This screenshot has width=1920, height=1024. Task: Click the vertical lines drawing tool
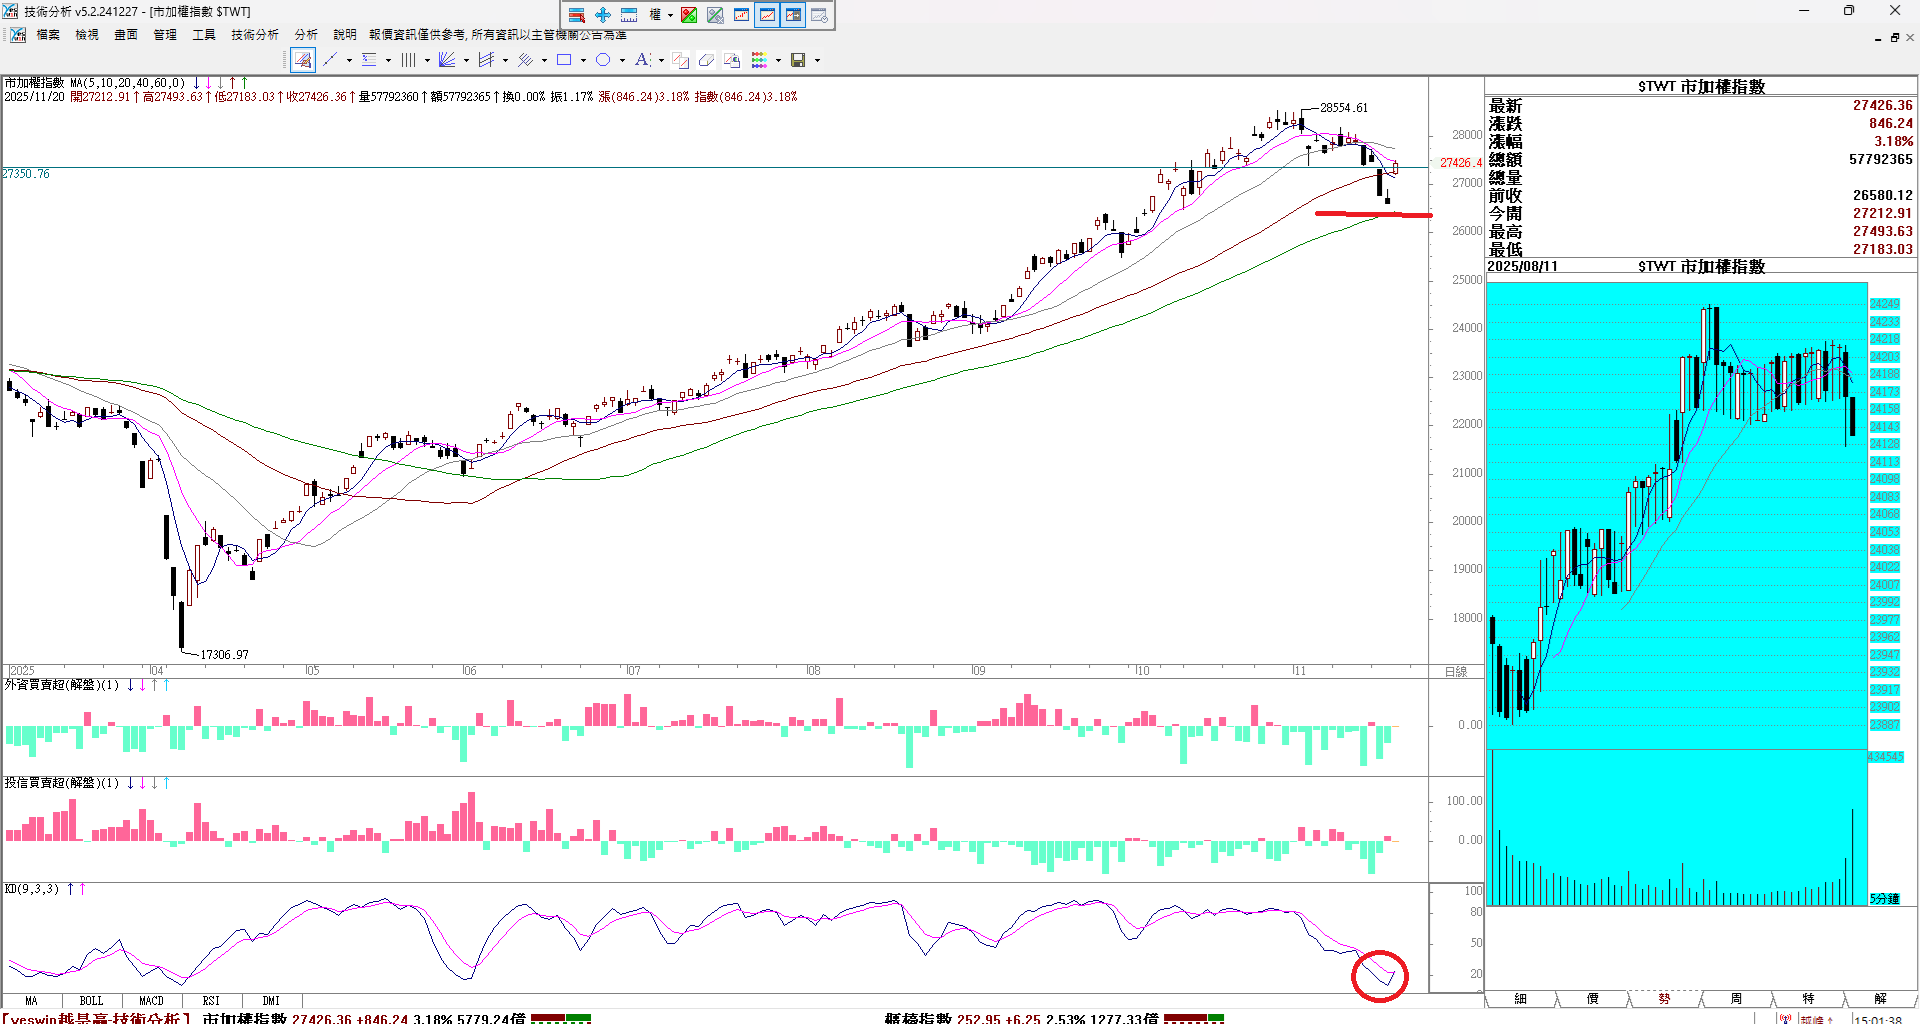(408, 60)
